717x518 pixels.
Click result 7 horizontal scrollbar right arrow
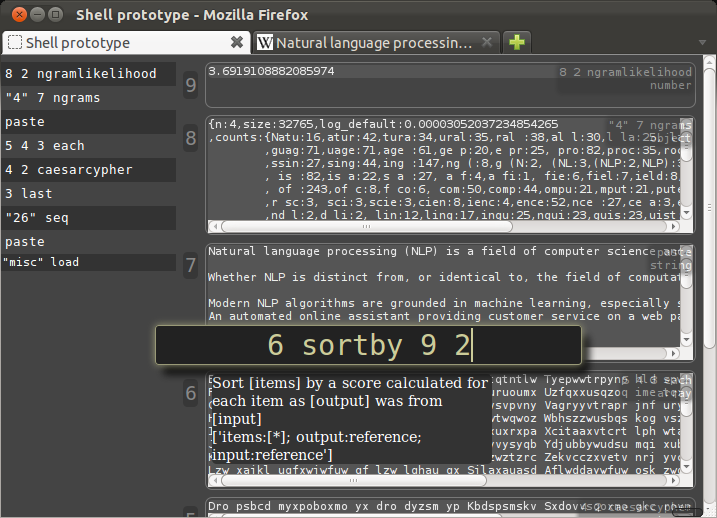click(x=674, y=353)
